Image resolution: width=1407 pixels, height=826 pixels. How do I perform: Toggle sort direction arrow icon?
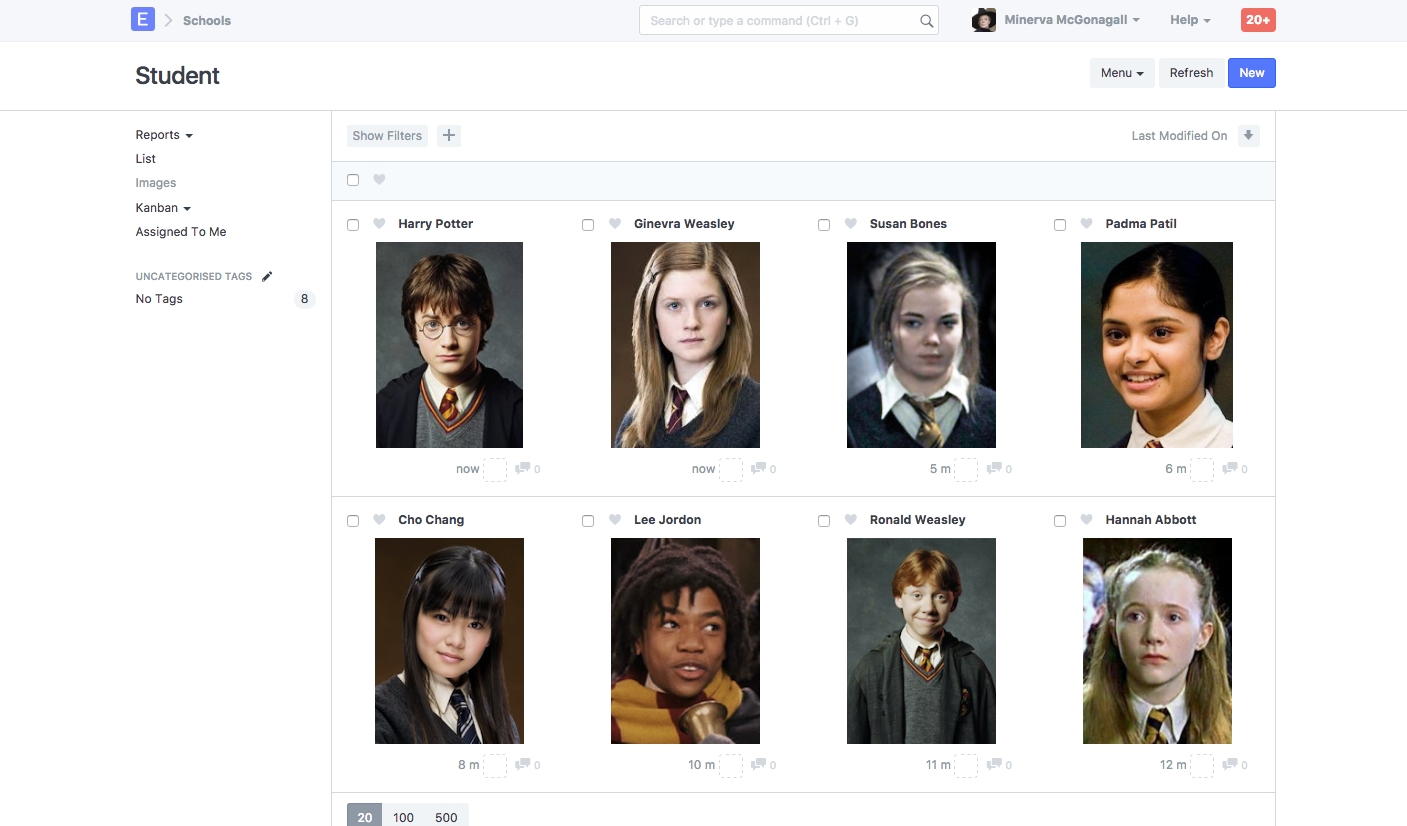coord(1248,136)
